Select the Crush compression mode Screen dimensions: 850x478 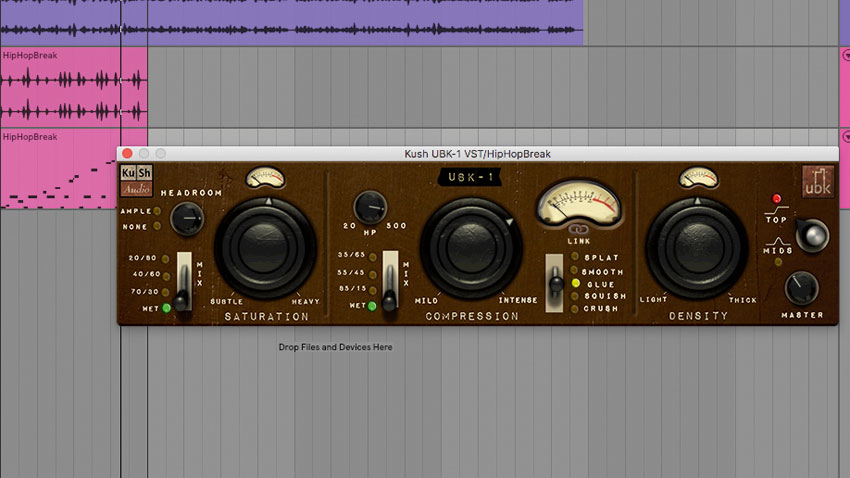click(574, 309)
